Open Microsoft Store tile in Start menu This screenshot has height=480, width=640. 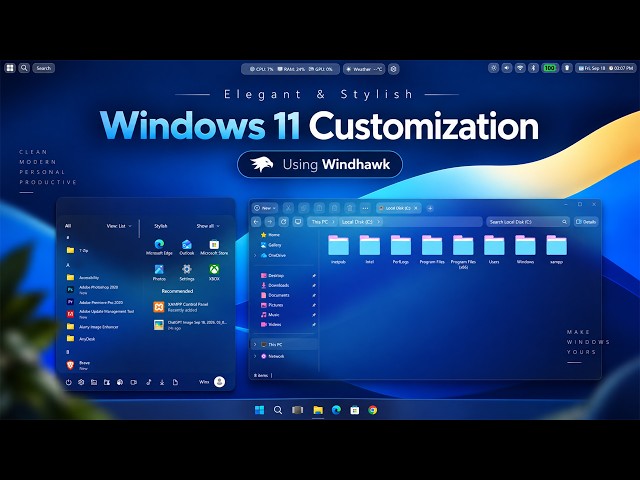214,247
